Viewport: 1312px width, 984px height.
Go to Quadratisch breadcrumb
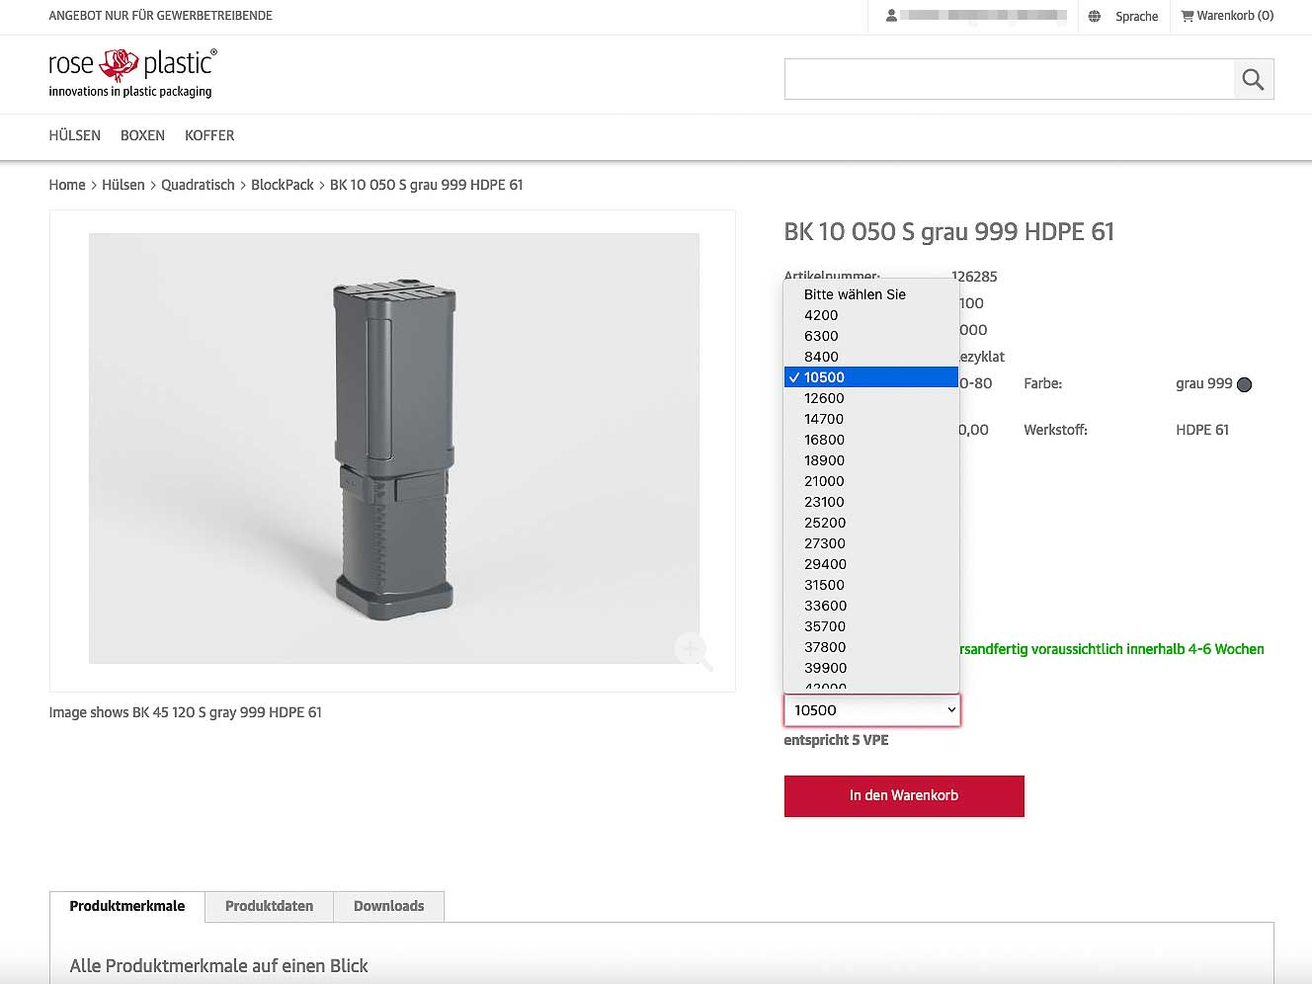click(x=198, y=185)
